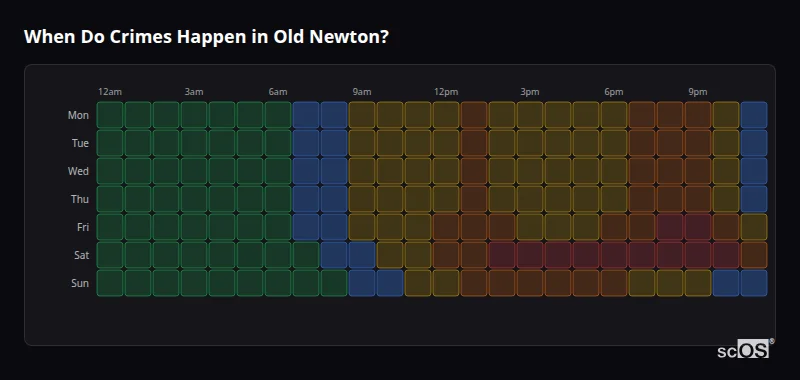Click the Saturday 9am blue cell
800x380 pixels.
pos(362,255)
